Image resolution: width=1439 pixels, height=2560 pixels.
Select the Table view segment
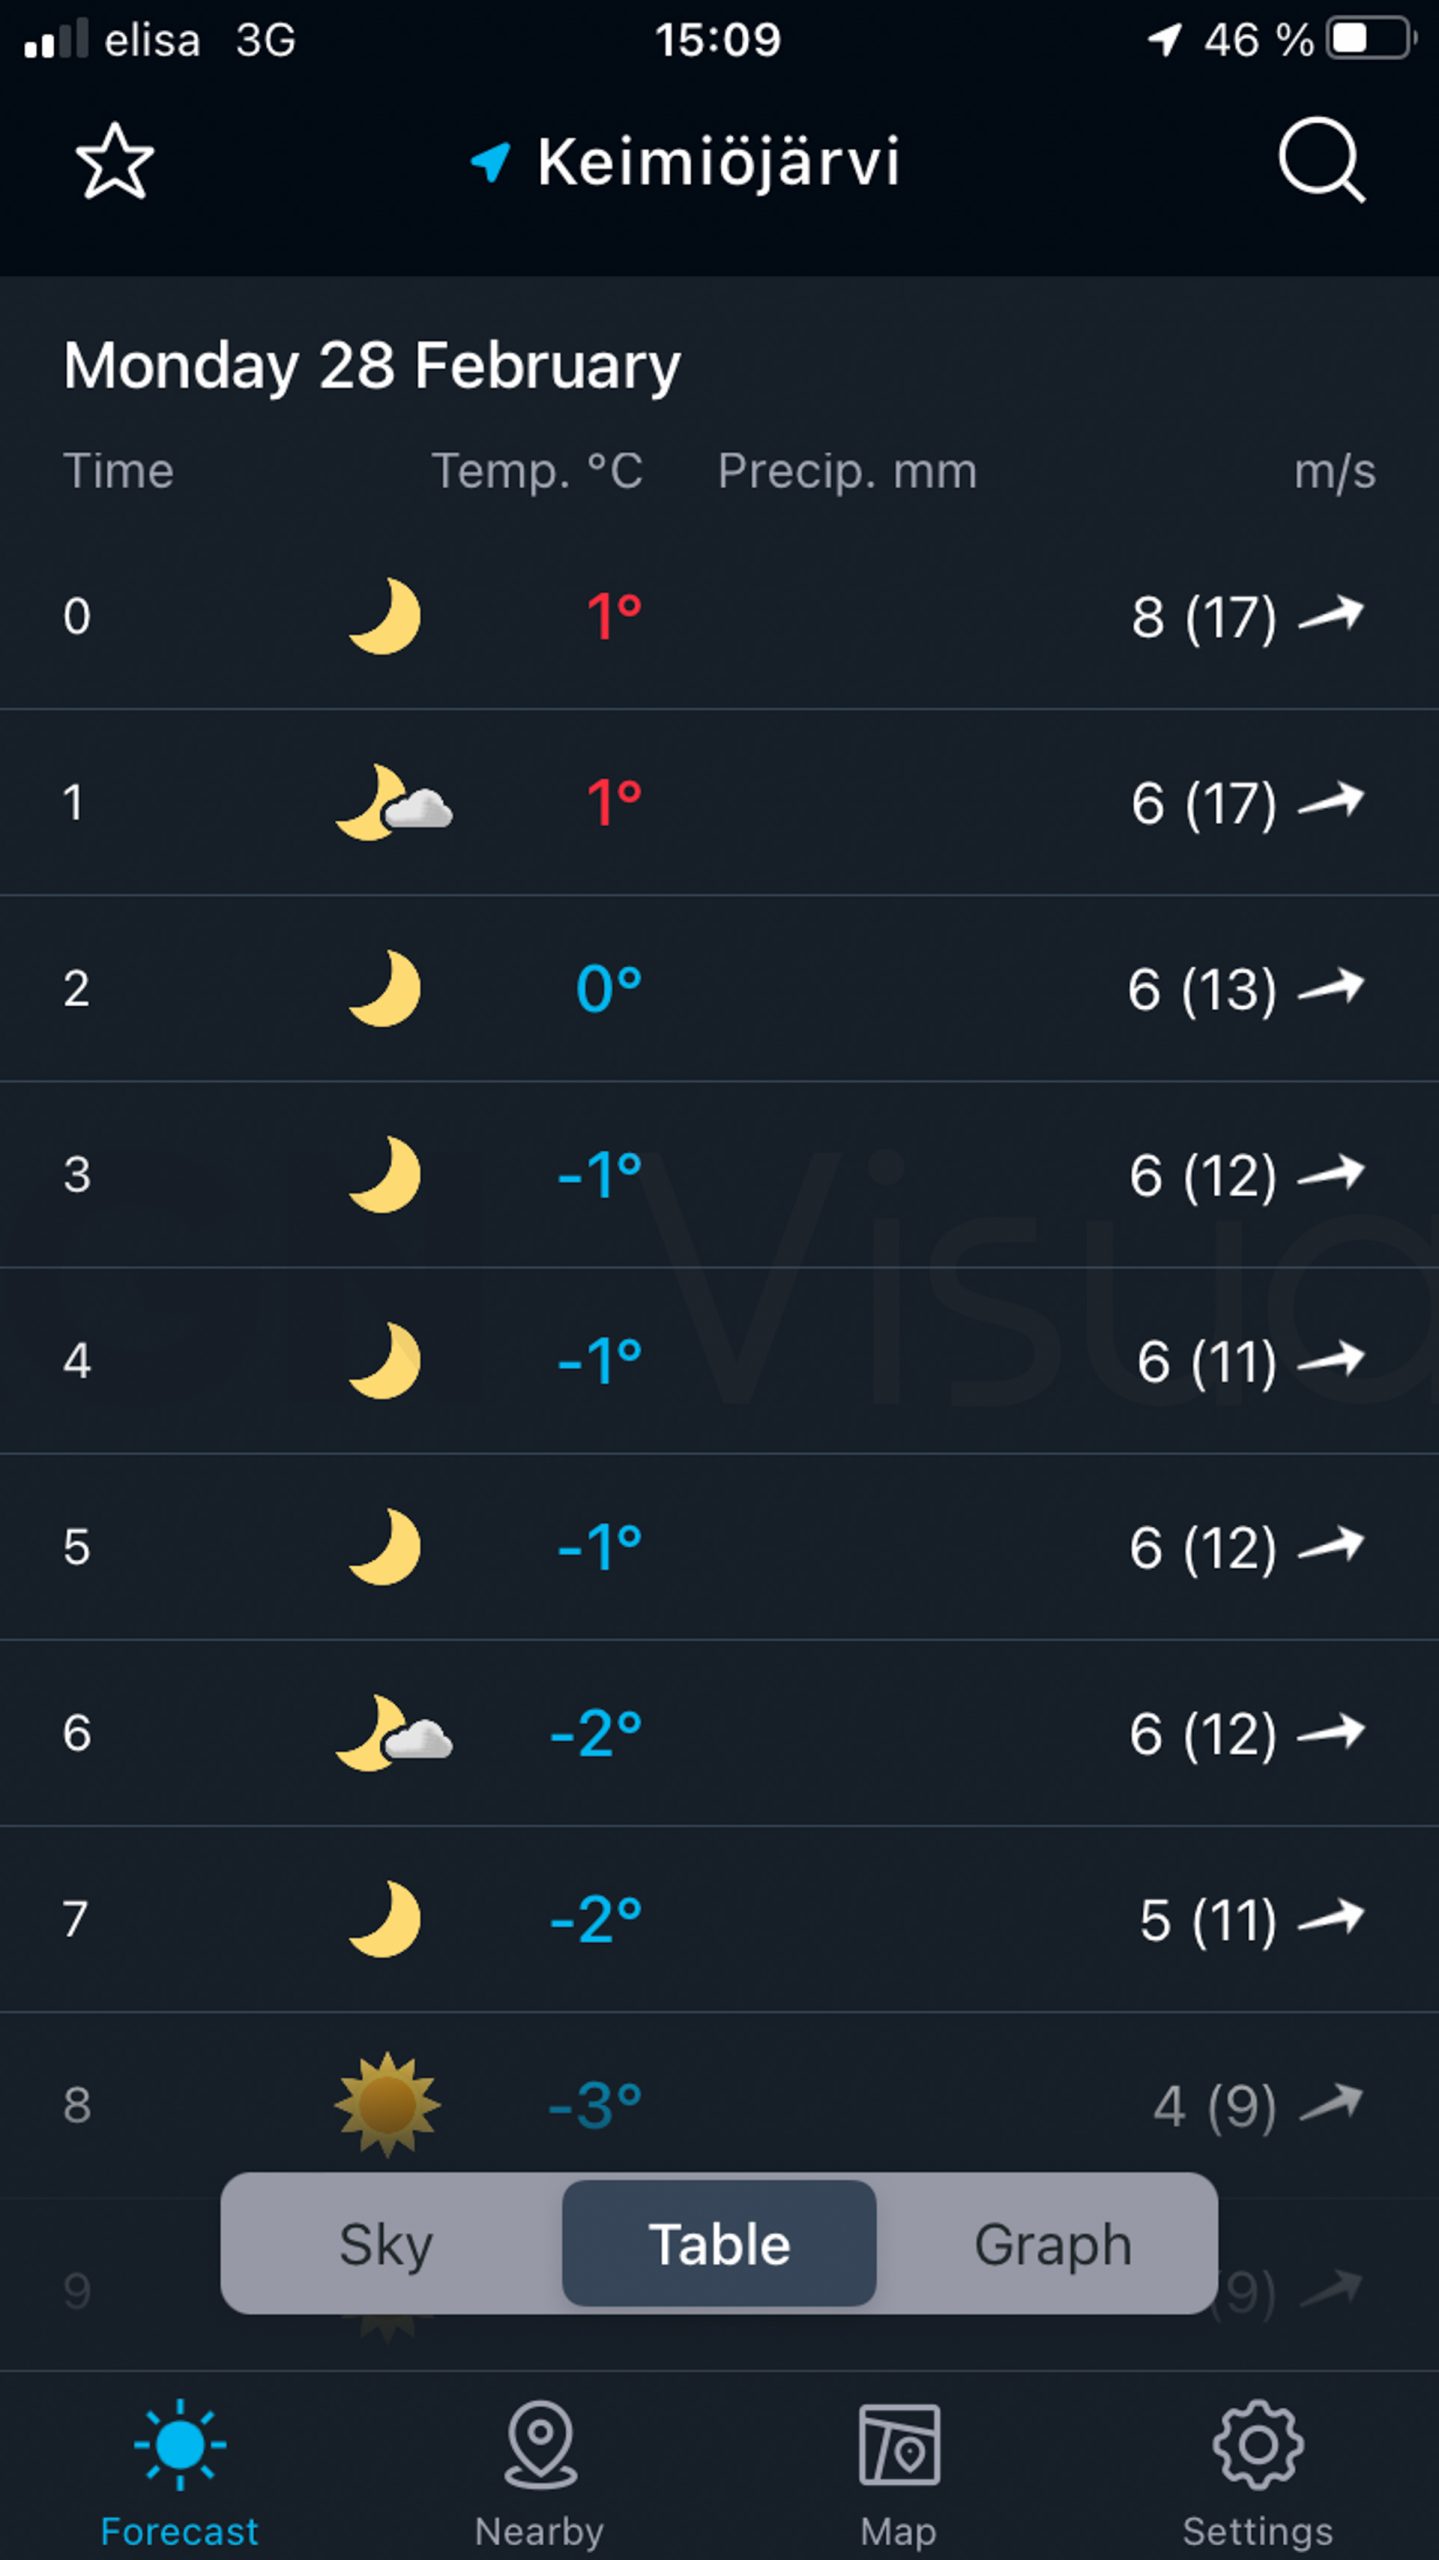click(x=719, y=2244)
